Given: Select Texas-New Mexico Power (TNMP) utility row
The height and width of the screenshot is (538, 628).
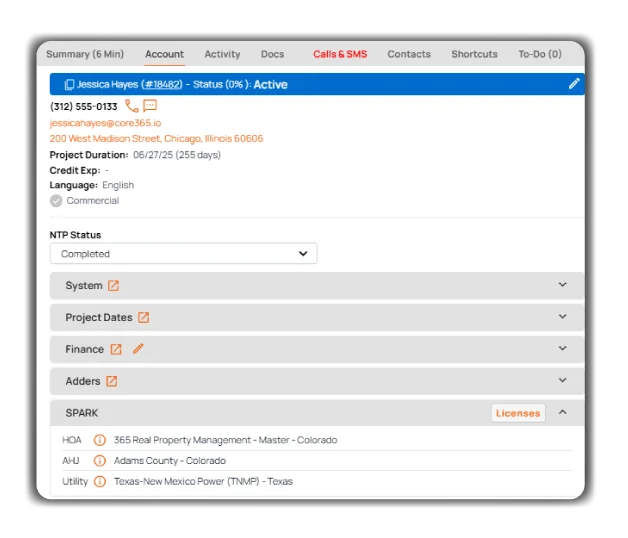Looking at the screenshot, I should pyautogui.click(x=317, y=481).
